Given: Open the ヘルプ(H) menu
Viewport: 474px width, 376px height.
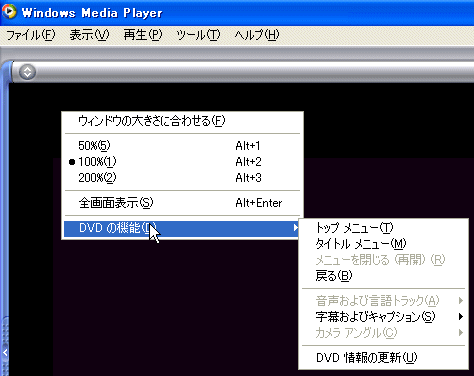Looking at the screenshot, I should coord(256,35).
